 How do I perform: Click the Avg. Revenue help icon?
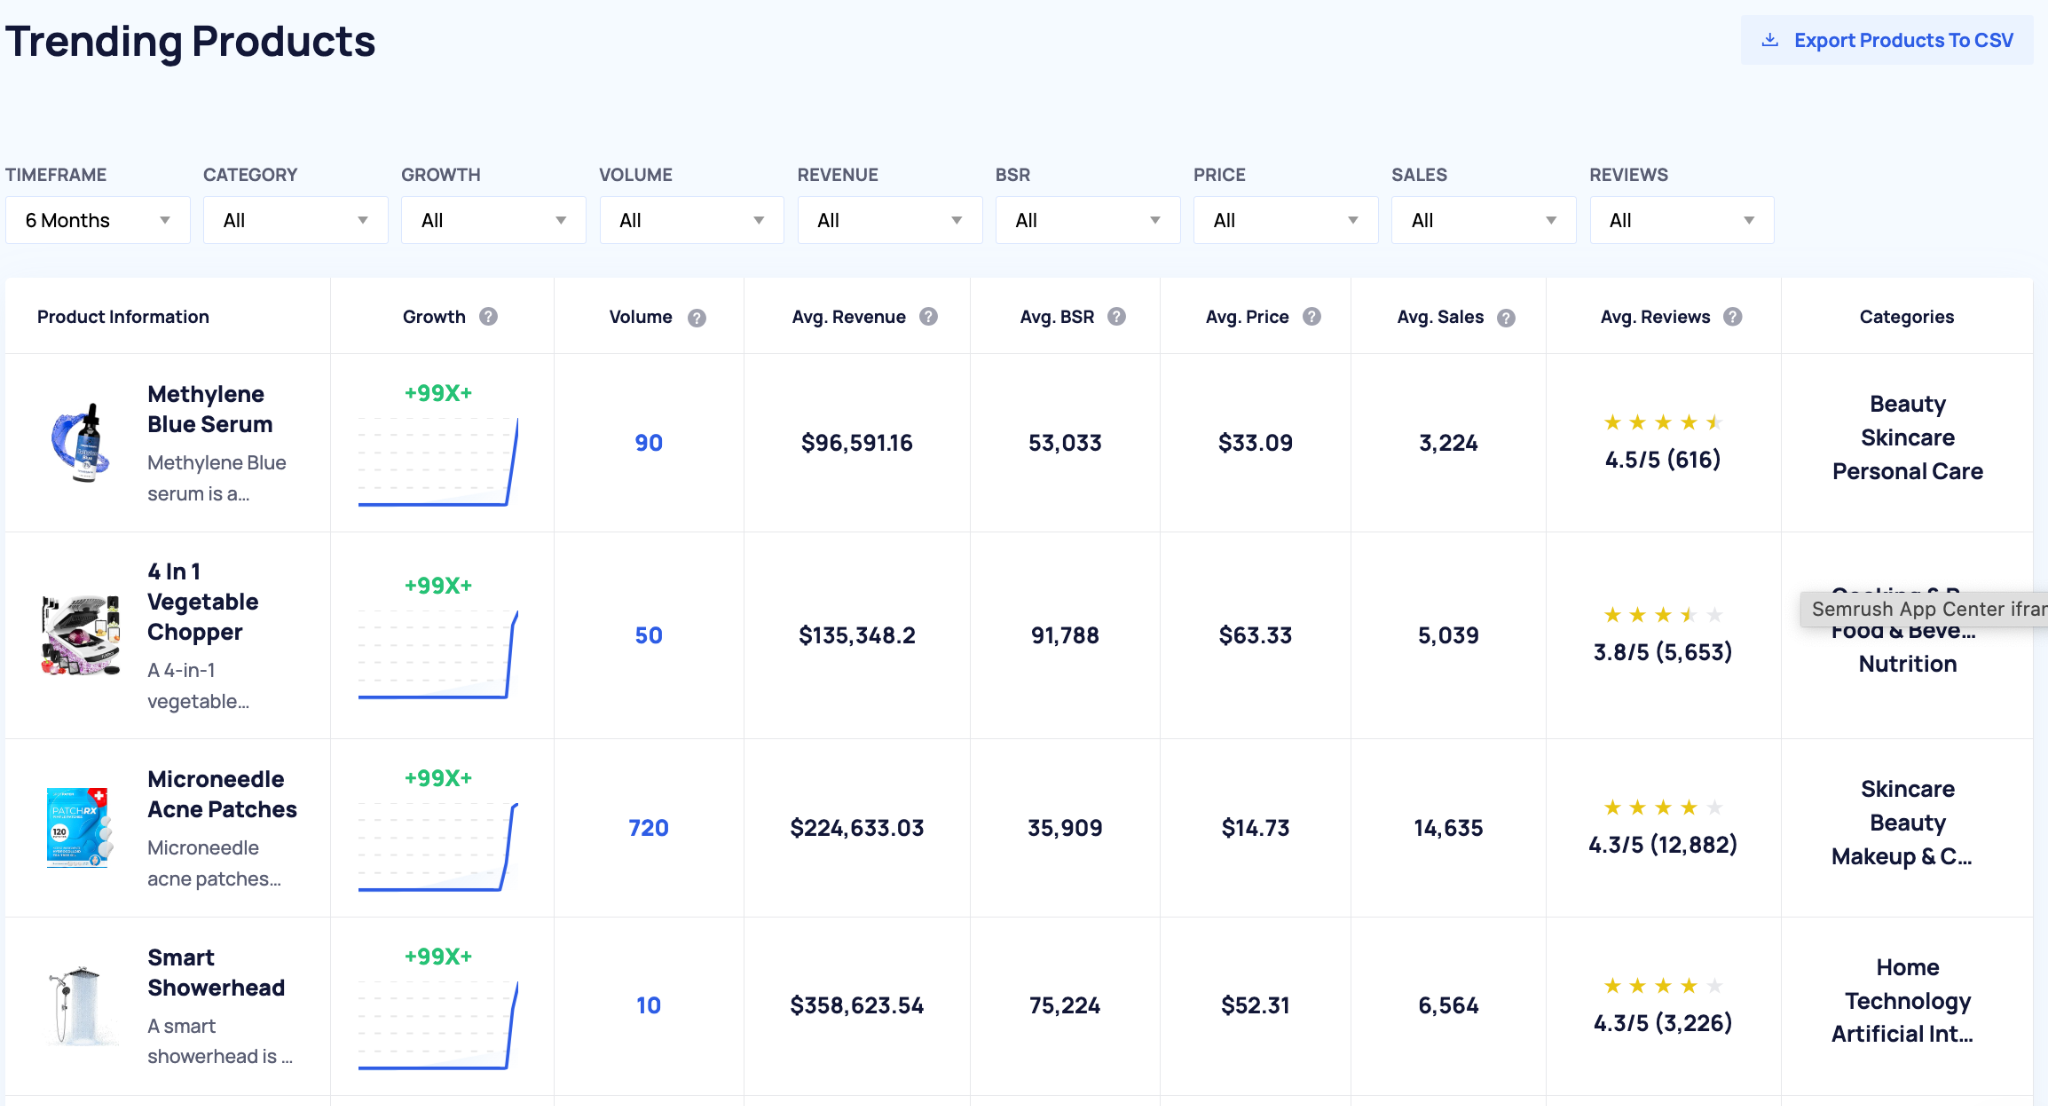point(929,317)
